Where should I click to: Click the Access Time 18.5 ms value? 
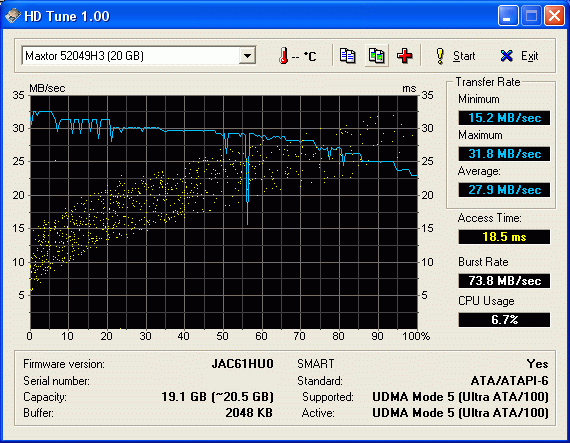(x=504, y=237)
